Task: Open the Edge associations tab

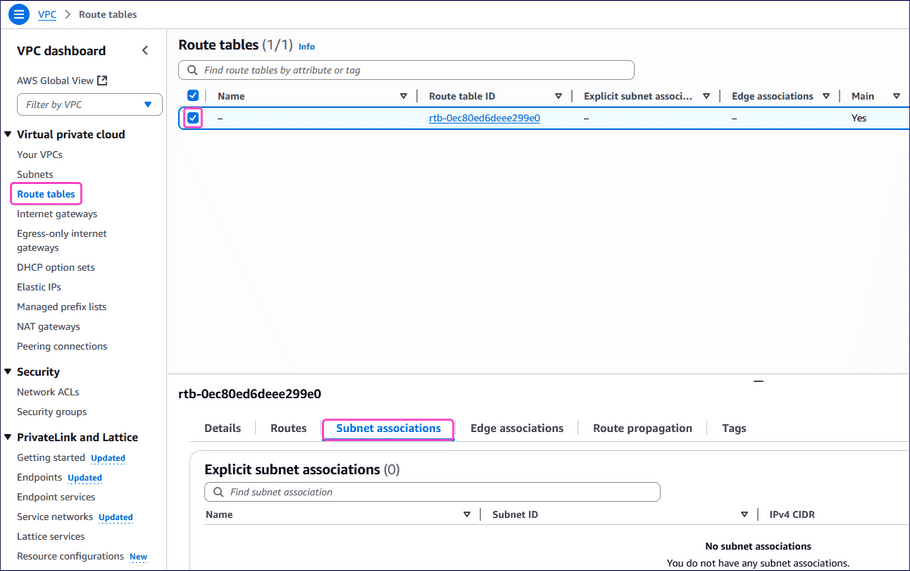Action: (517, 428)
